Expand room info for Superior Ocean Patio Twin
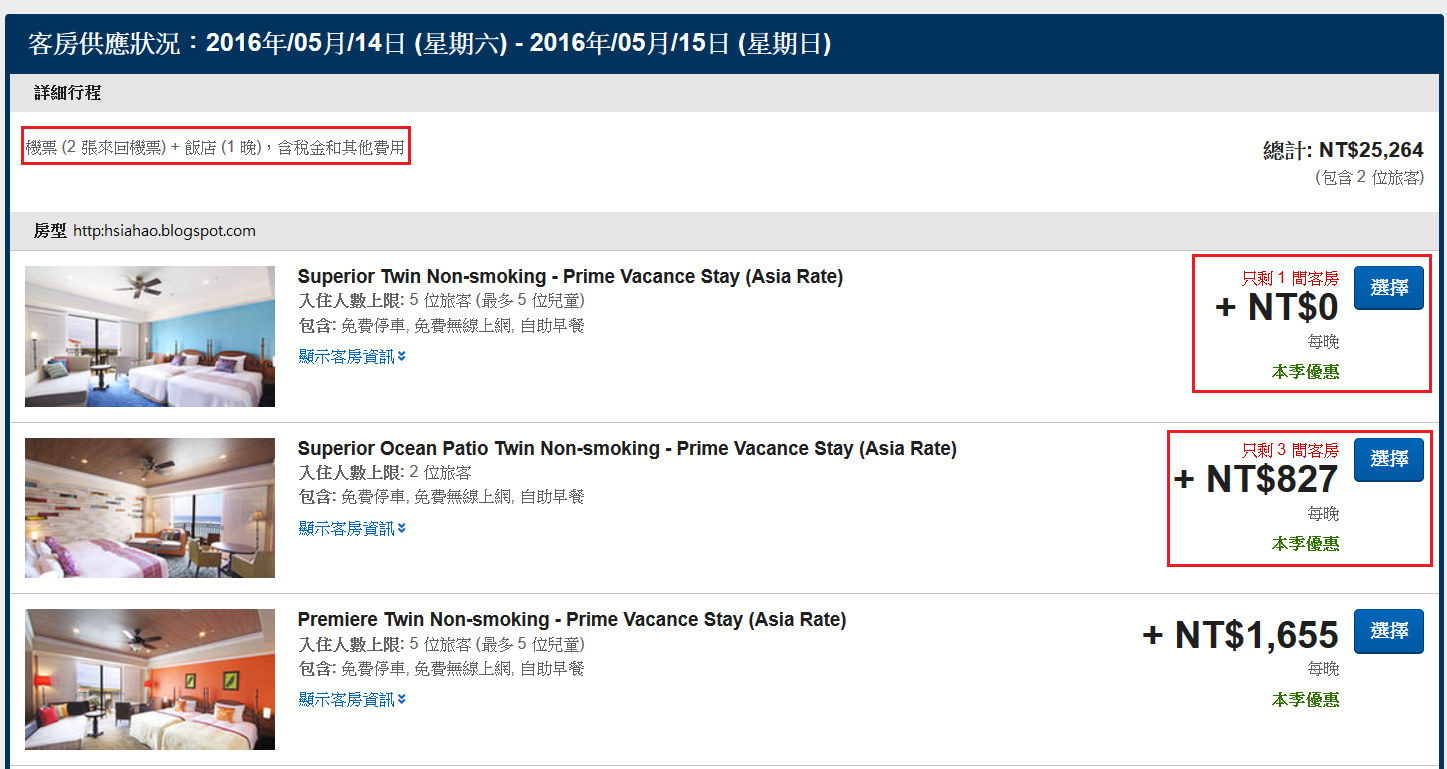 click(x=352, y=528)
